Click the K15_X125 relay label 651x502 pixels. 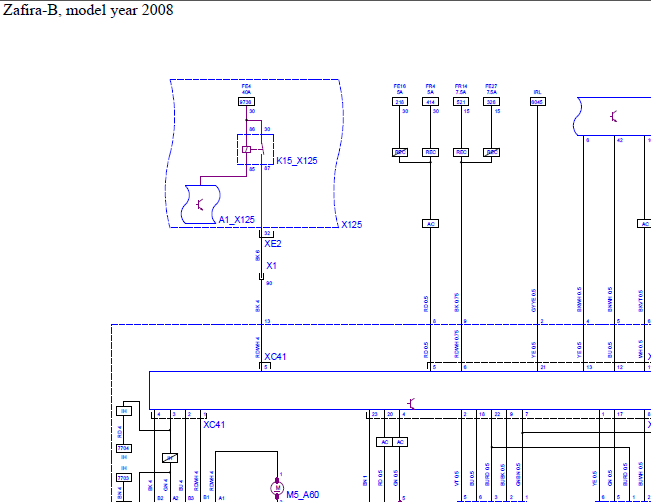297,161
